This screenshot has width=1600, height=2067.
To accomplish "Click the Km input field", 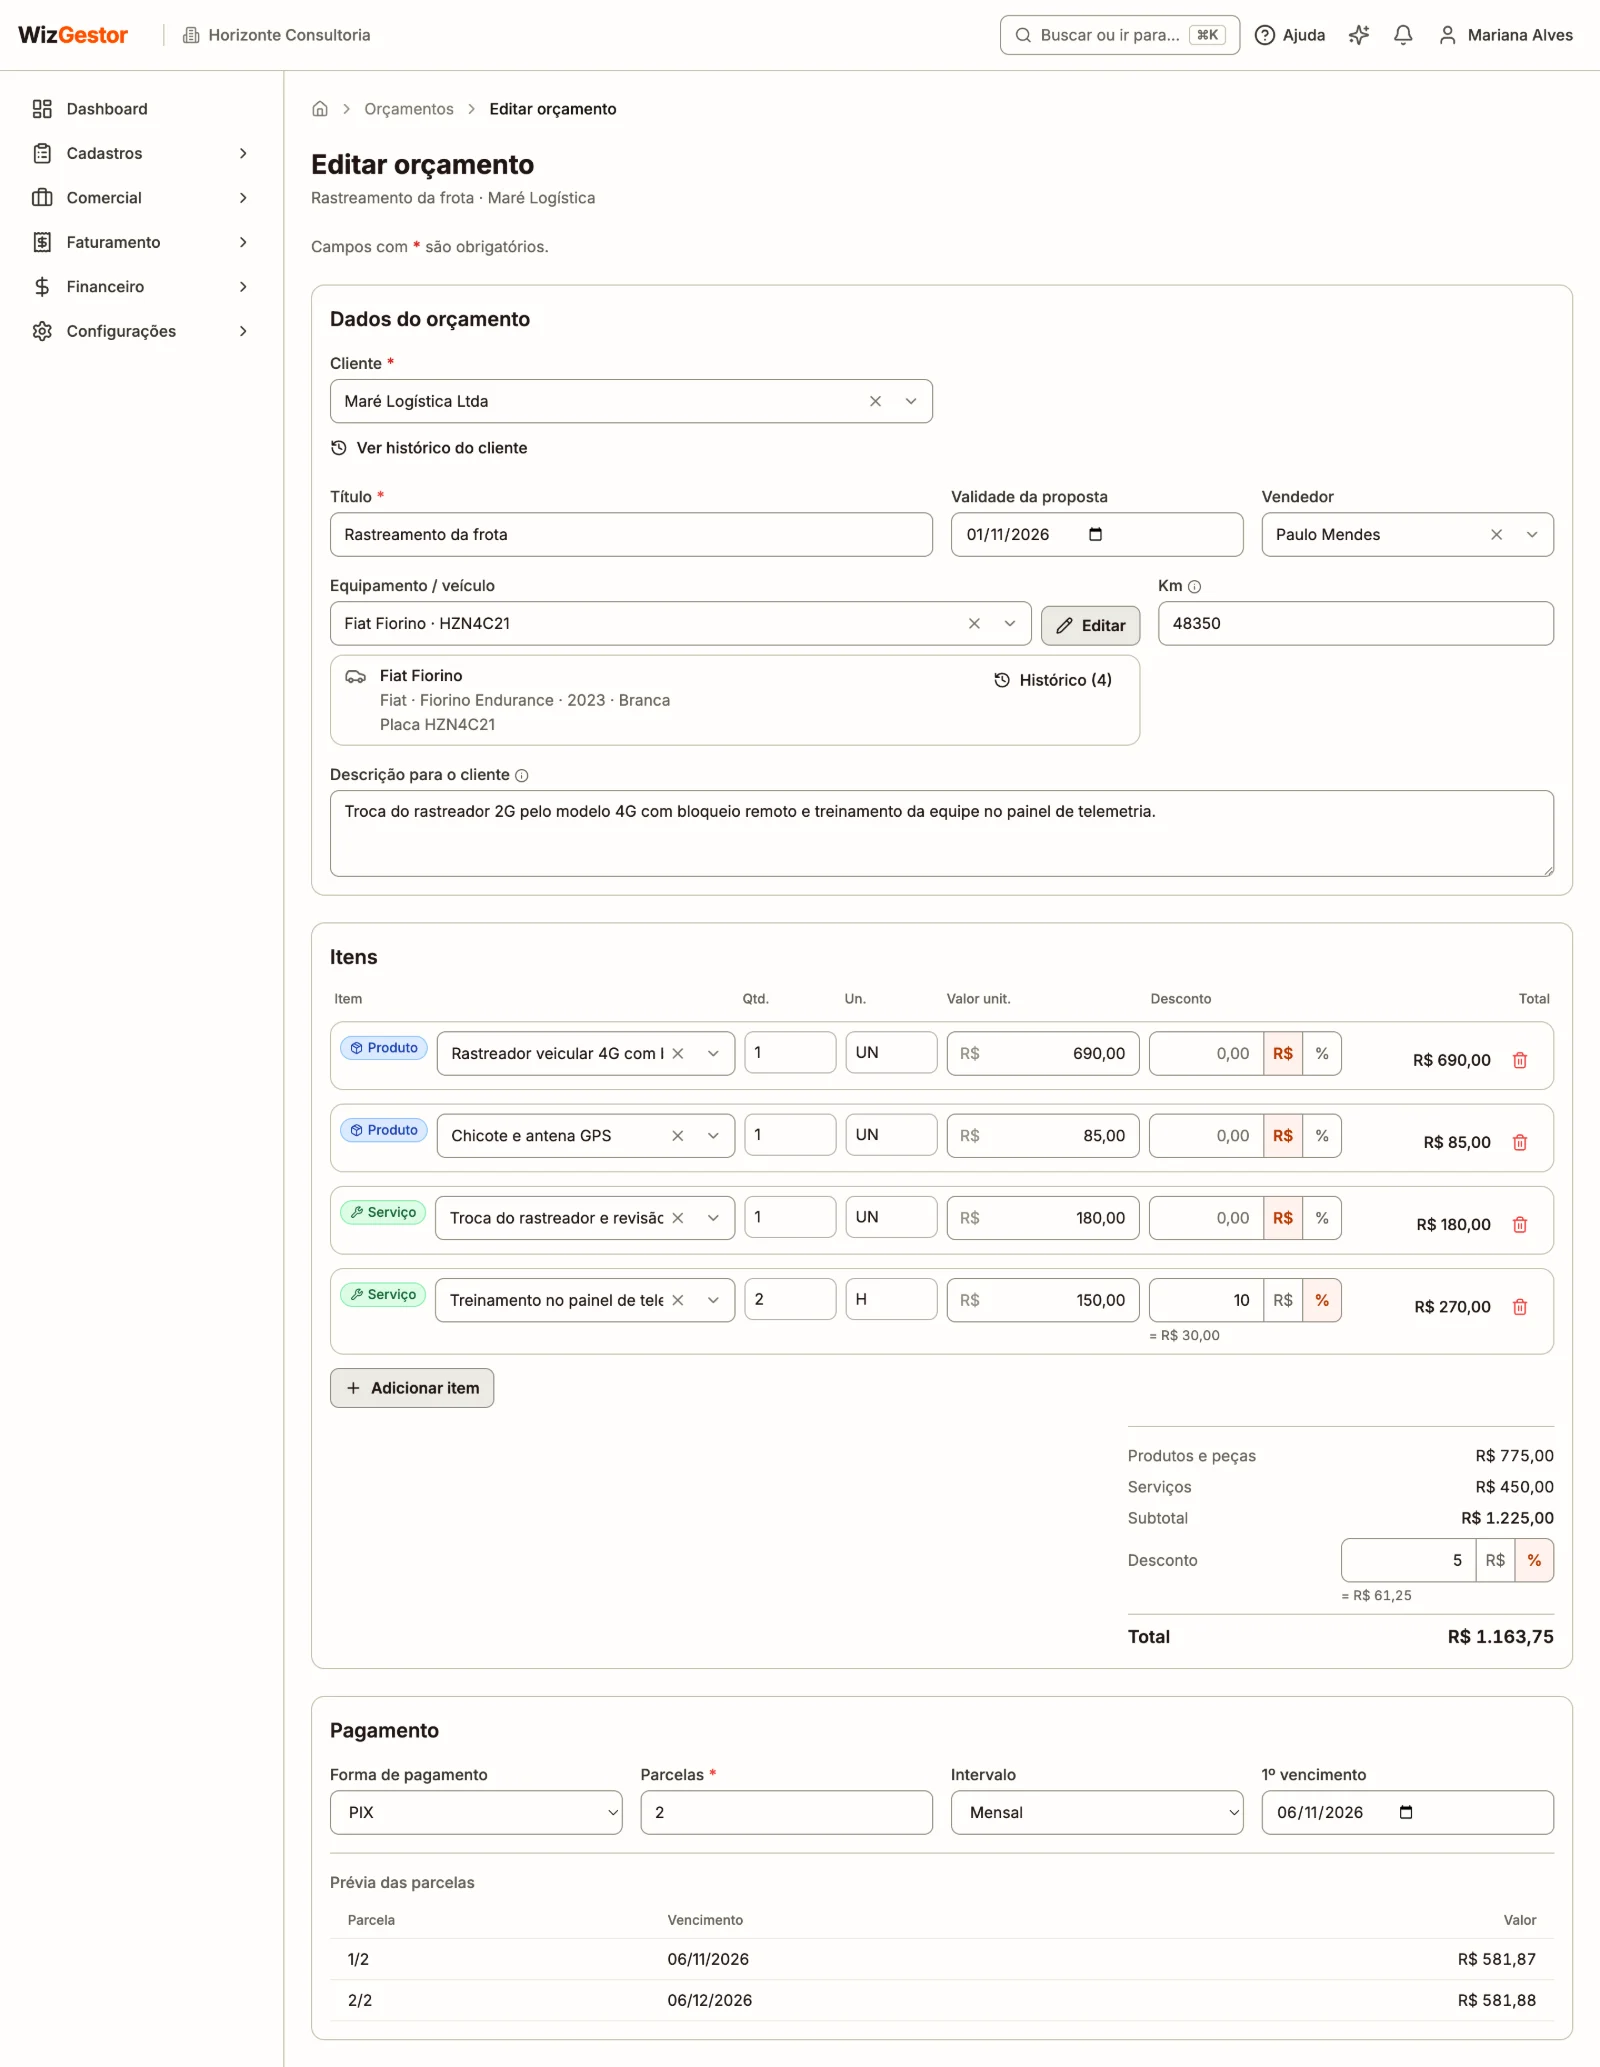I will click(1355, 623).
